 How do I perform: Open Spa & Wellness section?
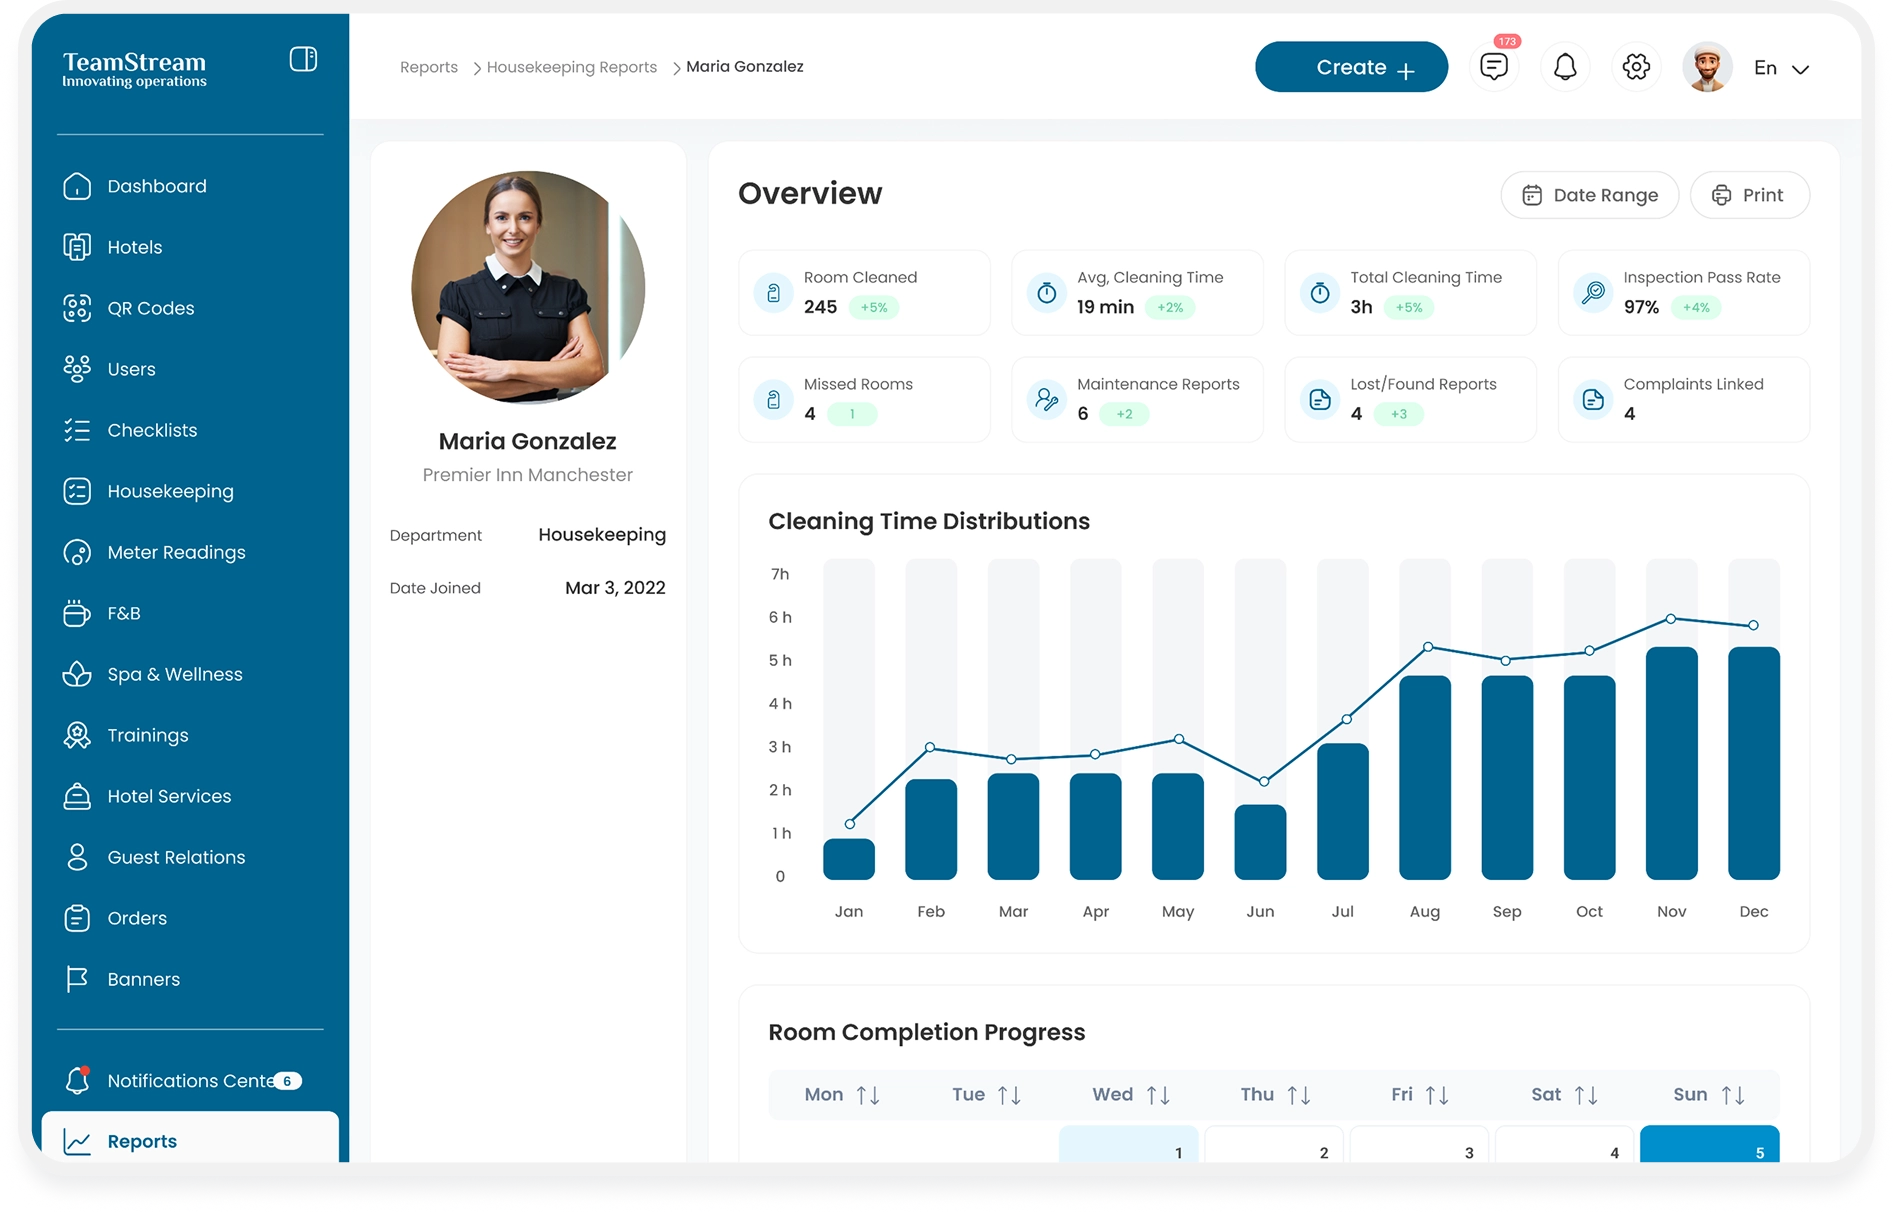click(x=174, y=674)
